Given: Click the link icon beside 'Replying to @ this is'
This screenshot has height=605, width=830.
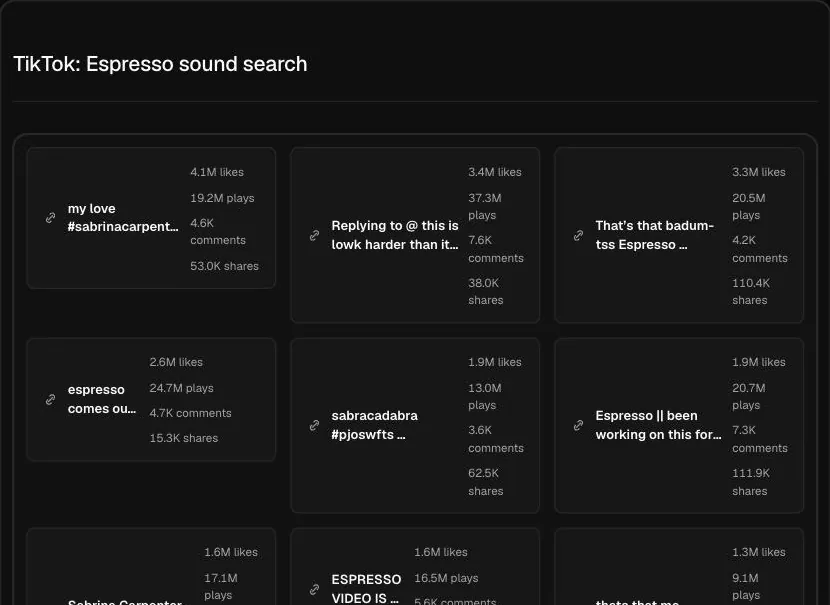Looking at the screenshot, I should point(314,235).
